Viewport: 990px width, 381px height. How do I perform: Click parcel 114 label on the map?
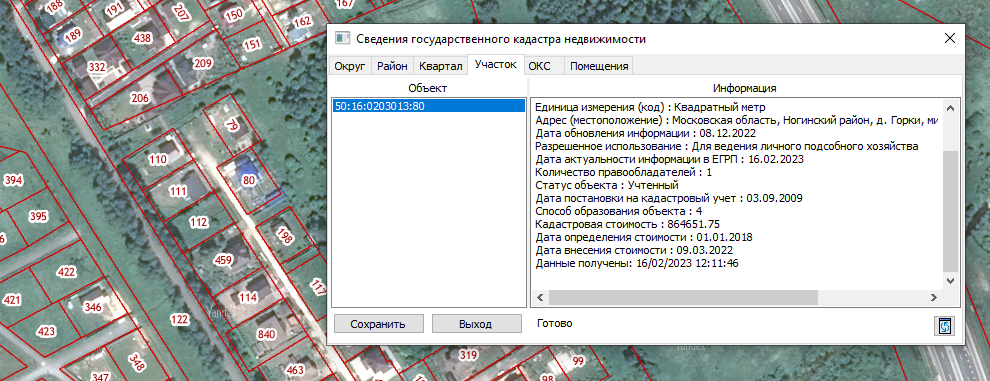(x=248, y=297)
